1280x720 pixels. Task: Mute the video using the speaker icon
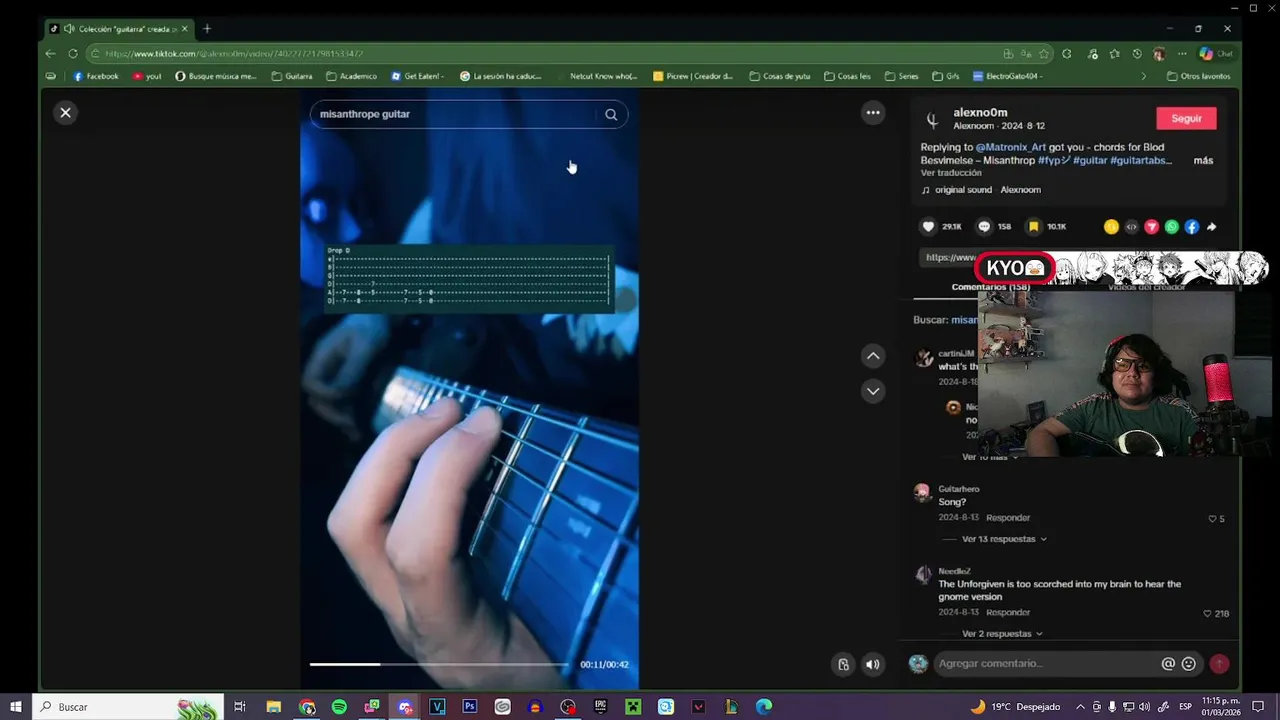pyautogui.click(x=873, y=664)
